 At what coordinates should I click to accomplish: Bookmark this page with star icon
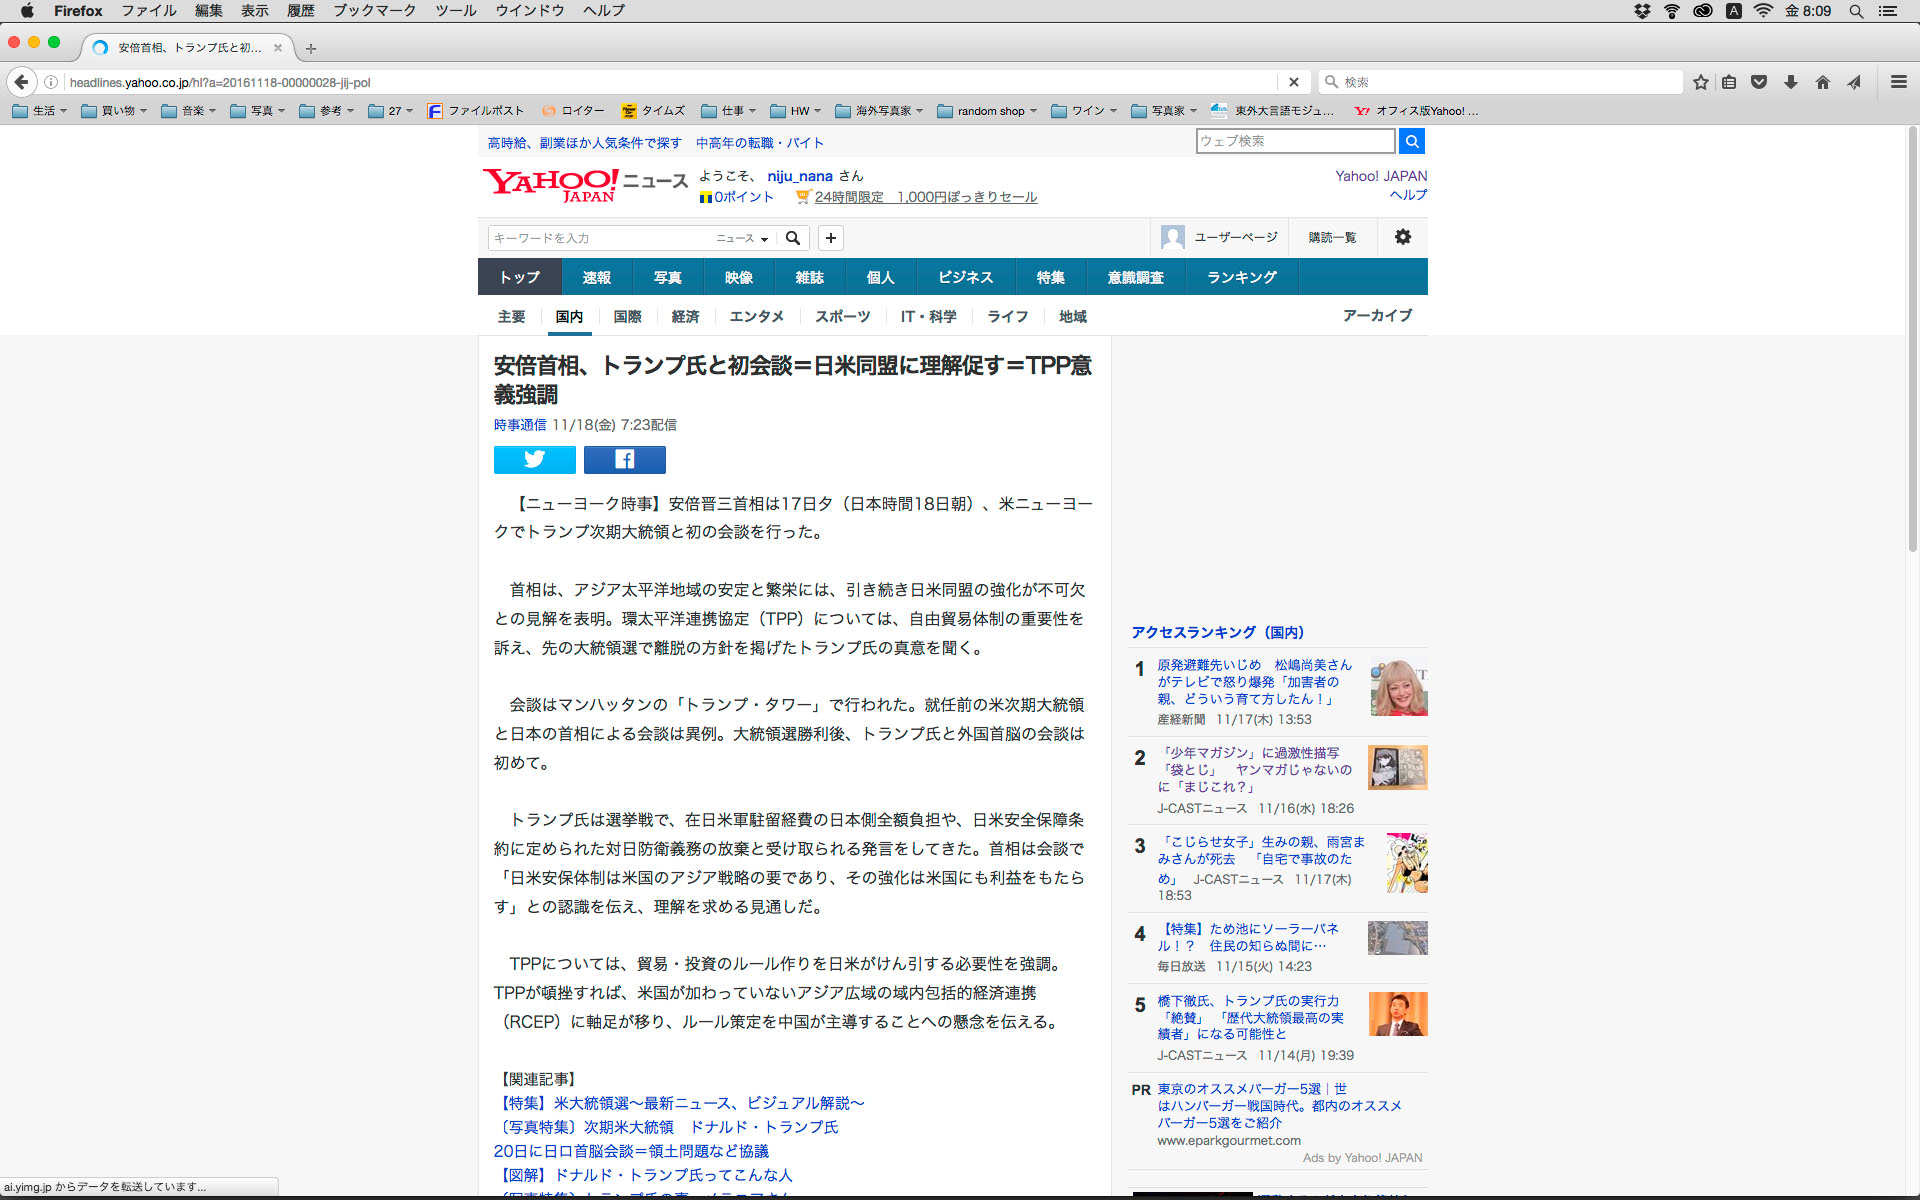tap(1700, 82)
